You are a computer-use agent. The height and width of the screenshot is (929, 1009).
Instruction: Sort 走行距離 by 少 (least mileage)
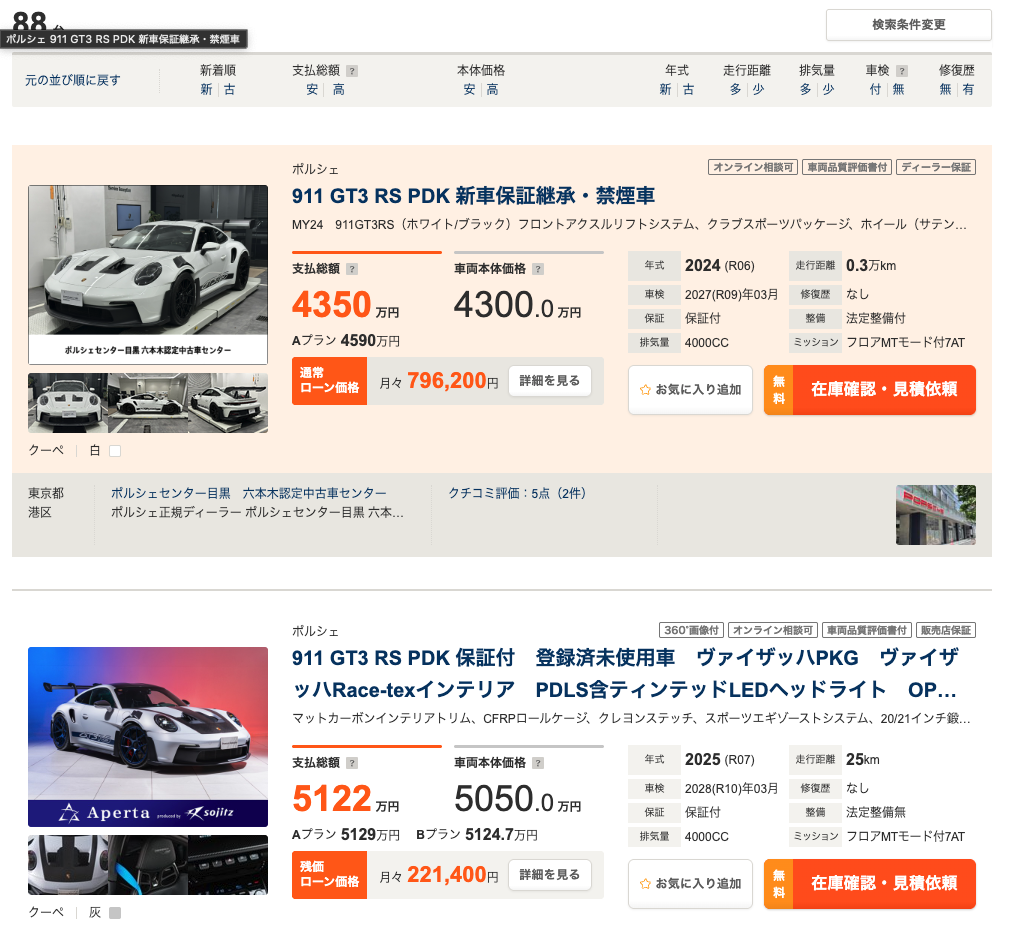point(759,89)
